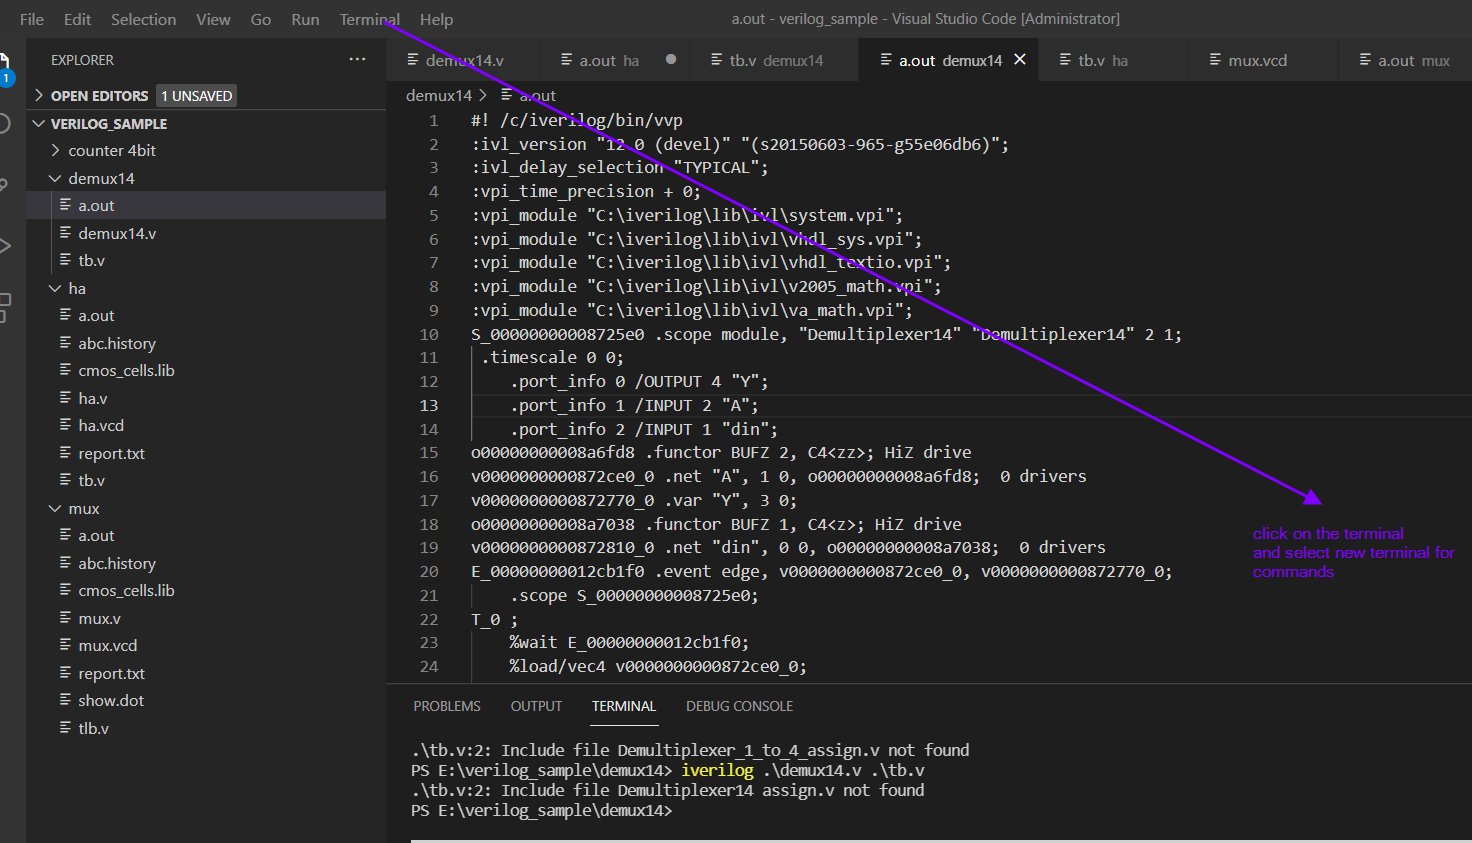The image size is (1472, 843).
Task: Open a.out under the mux folder
Action: coord(206,535)
